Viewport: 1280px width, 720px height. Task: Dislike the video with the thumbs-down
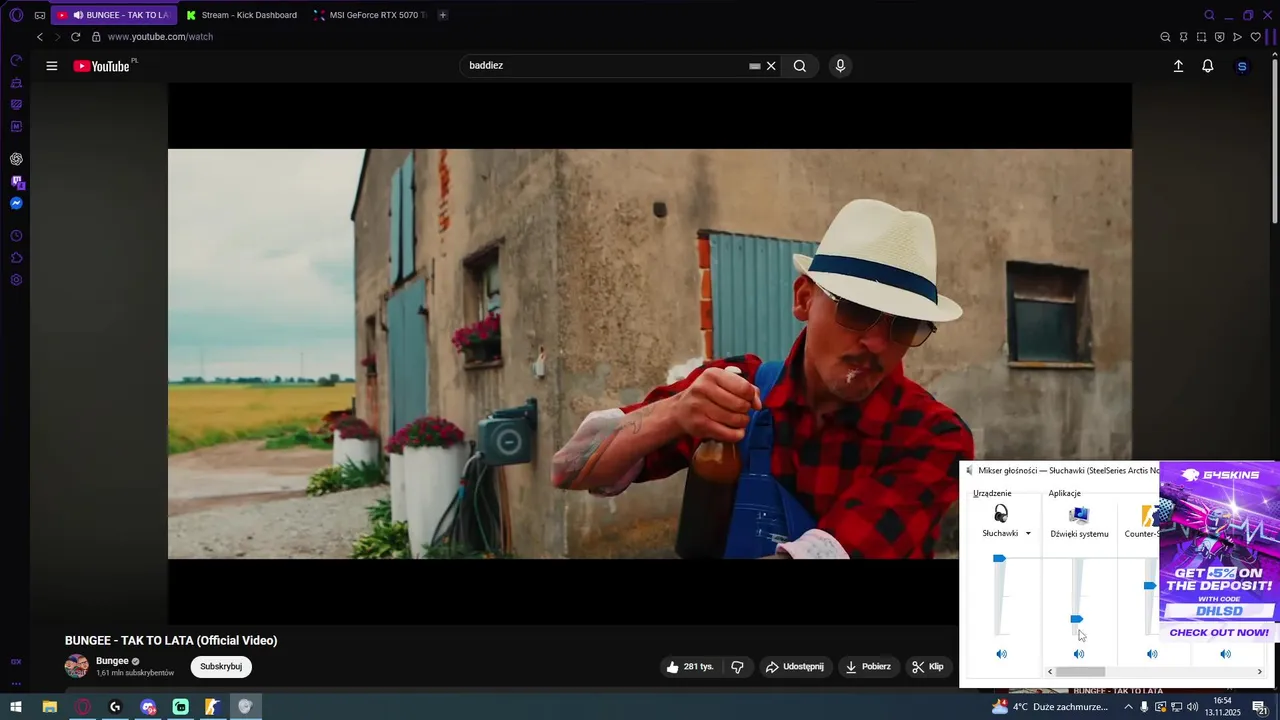pyautogui.click(x=737, y=667)
